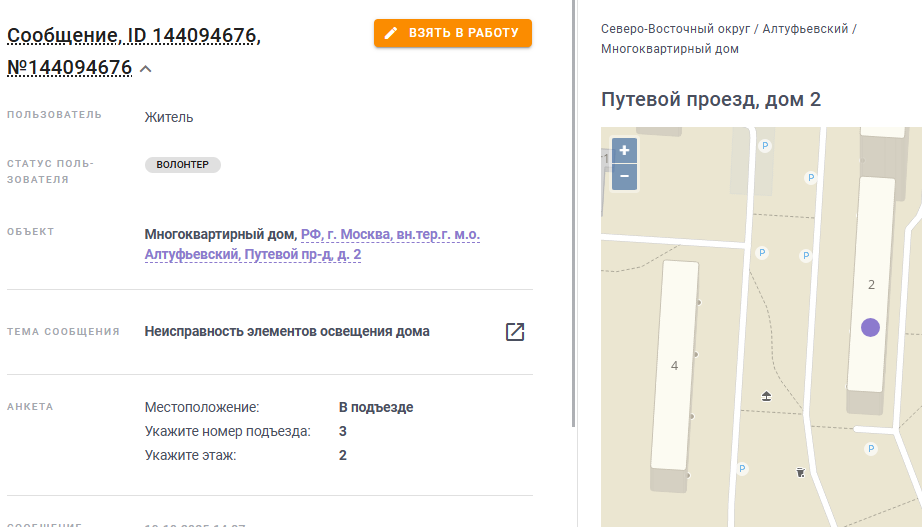Click breadcrumb 'Алтуфьевский'
The image size is (922, 527).
coord(806,29)
